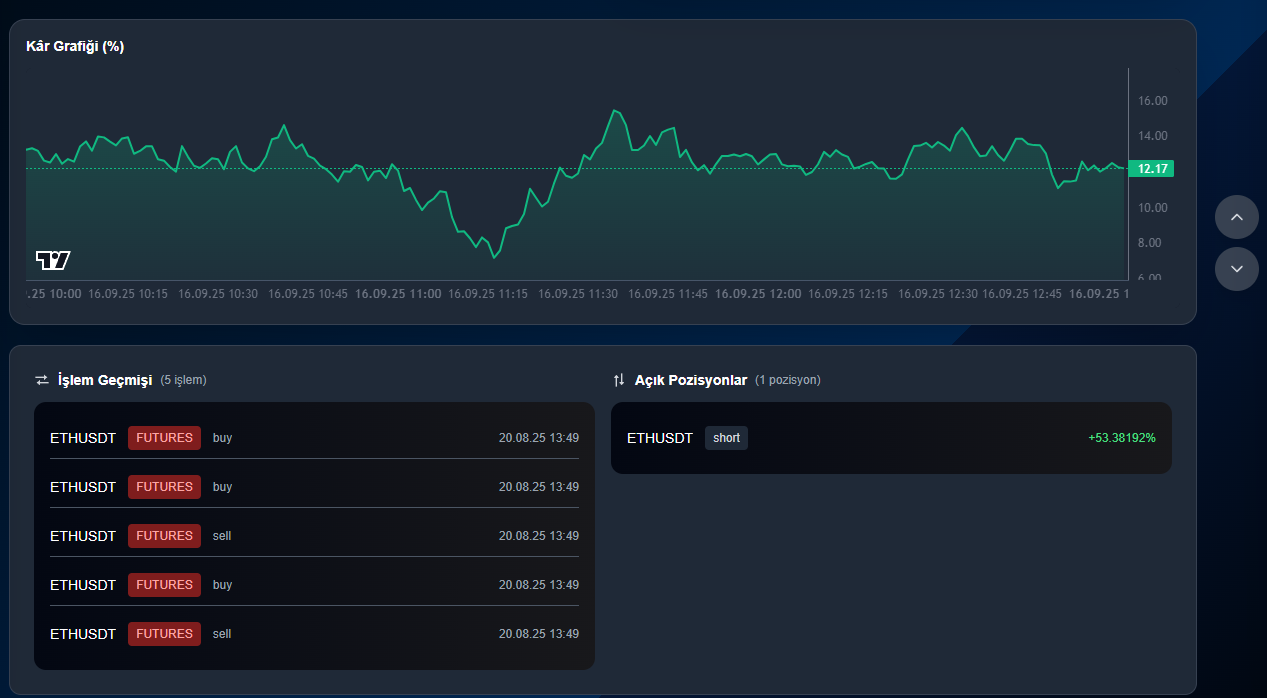Select the 16.09.25 10:30 time axis label
The height and width of the screenshot is (698, 1267).
point(218,294)
